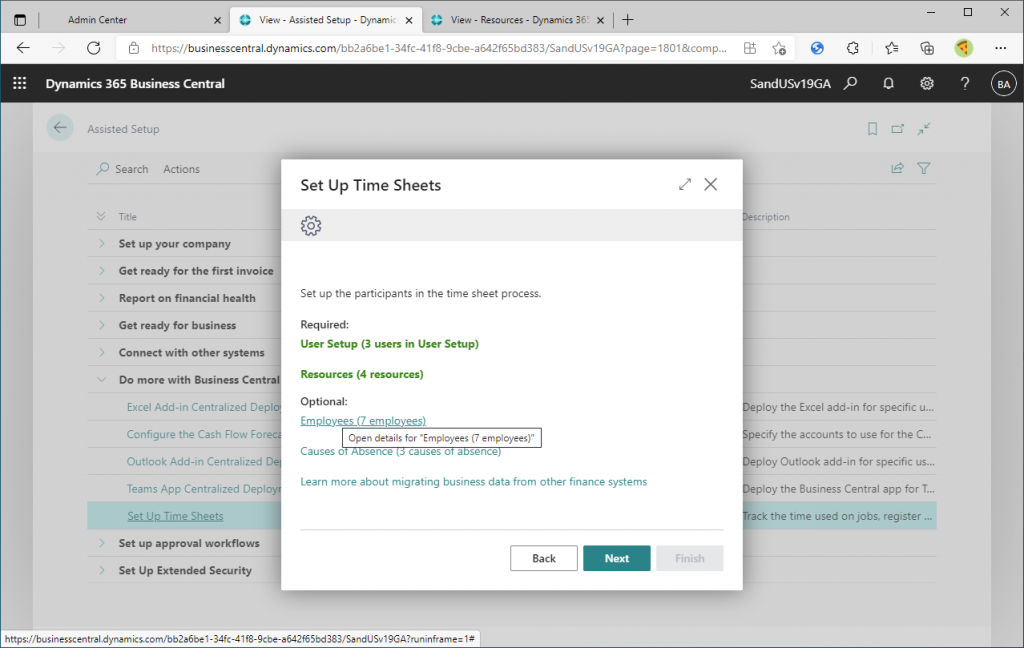The width and height of the screenshot is (1024, 648).
Task: Sort by the Title column header
Action: pos(127,216)
